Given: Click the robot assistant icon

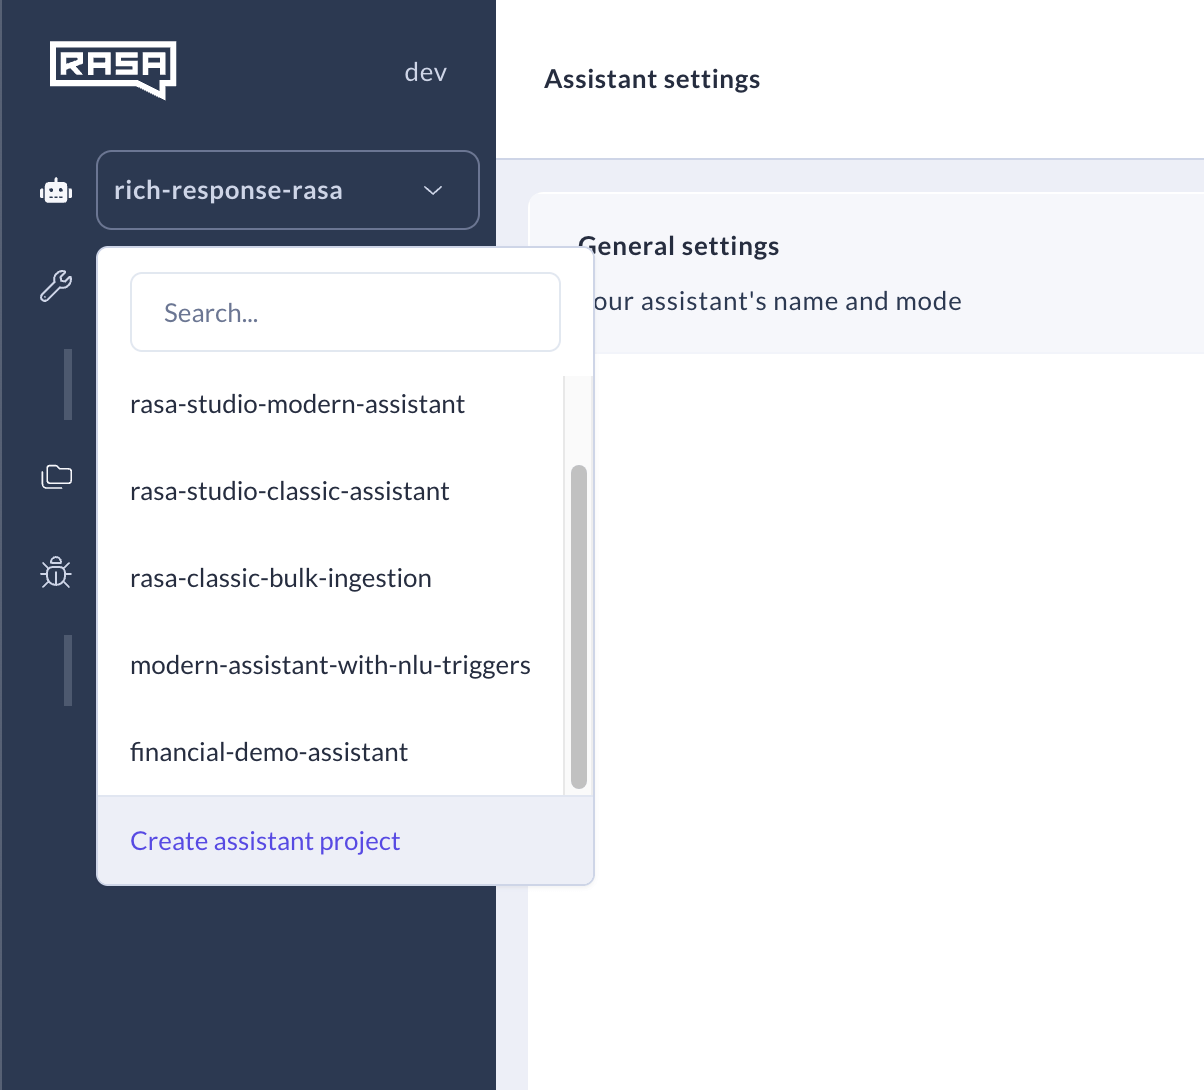Looking at the screenshot, I should (56, 190).
